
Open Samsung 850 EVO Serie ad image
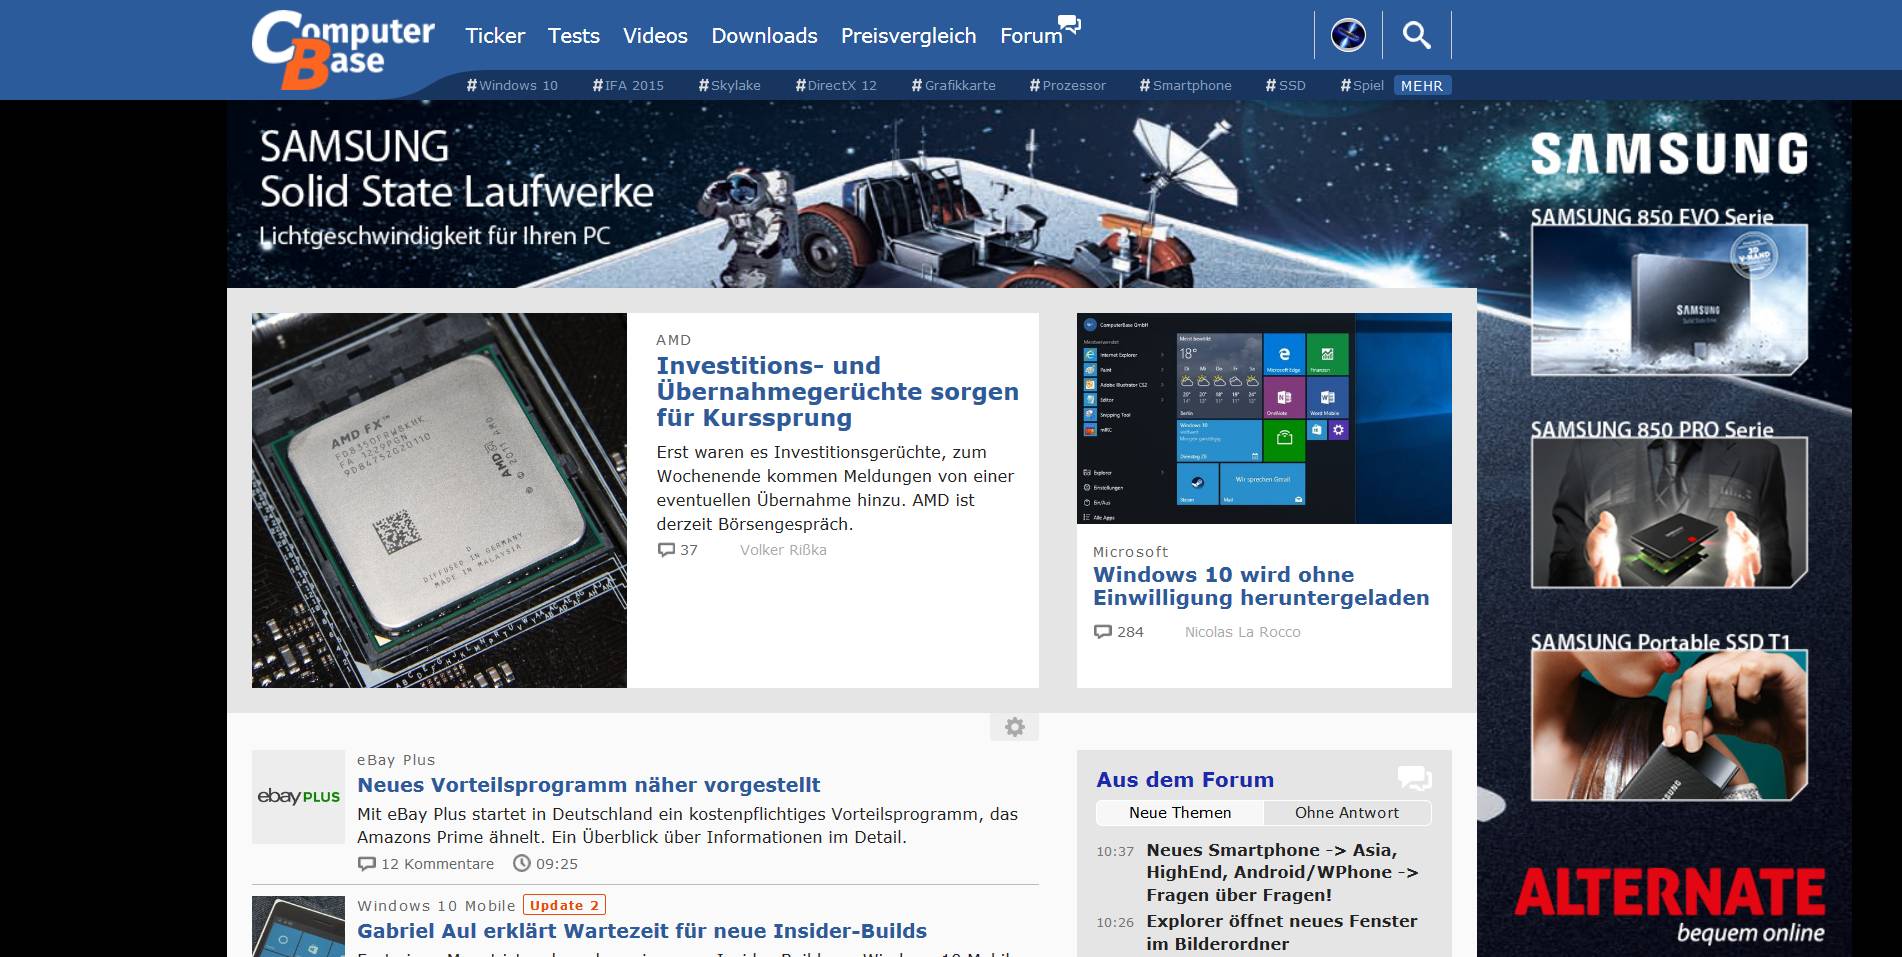click(x=1669, y=300)
